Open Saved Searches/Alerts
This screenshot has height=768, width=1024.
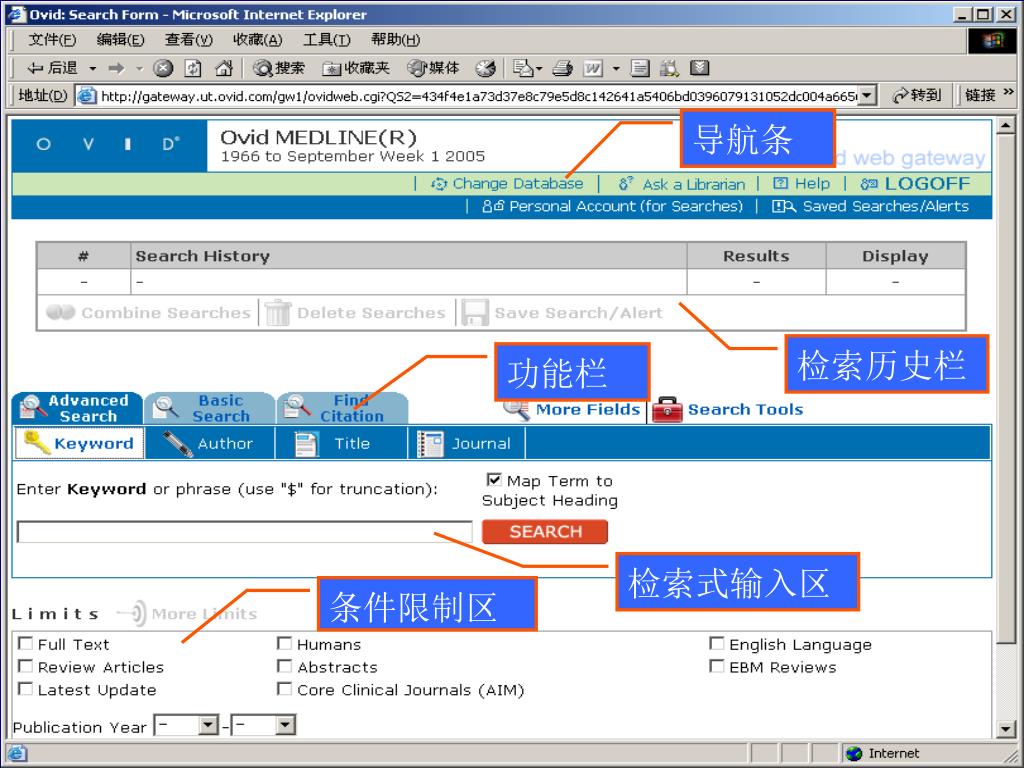pyautogui.click(x=871, y=206)
